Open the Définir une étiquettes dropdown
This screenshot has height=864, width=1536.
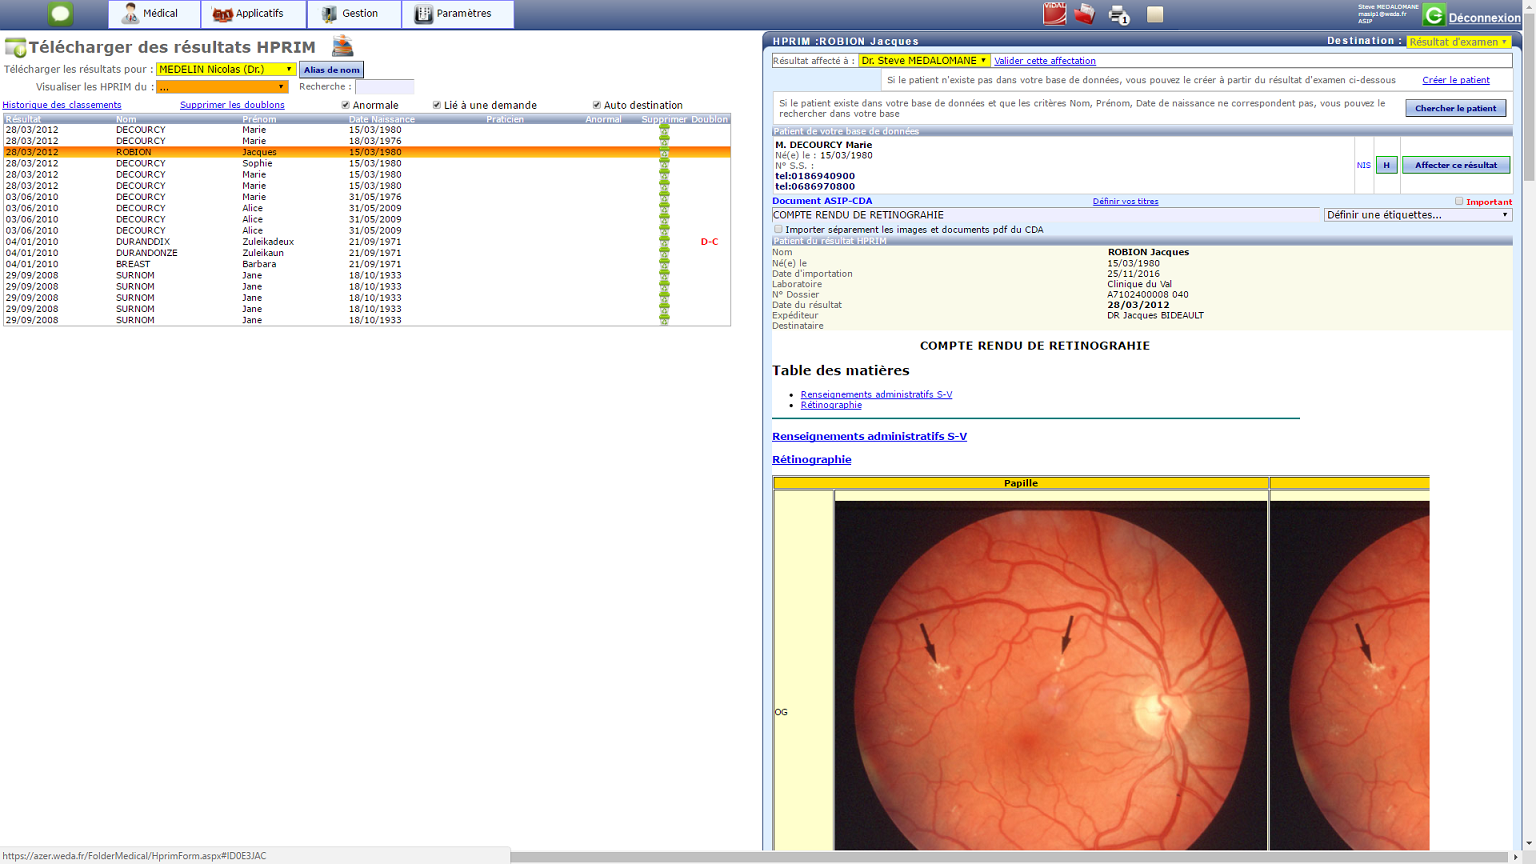click(1417, 215)
